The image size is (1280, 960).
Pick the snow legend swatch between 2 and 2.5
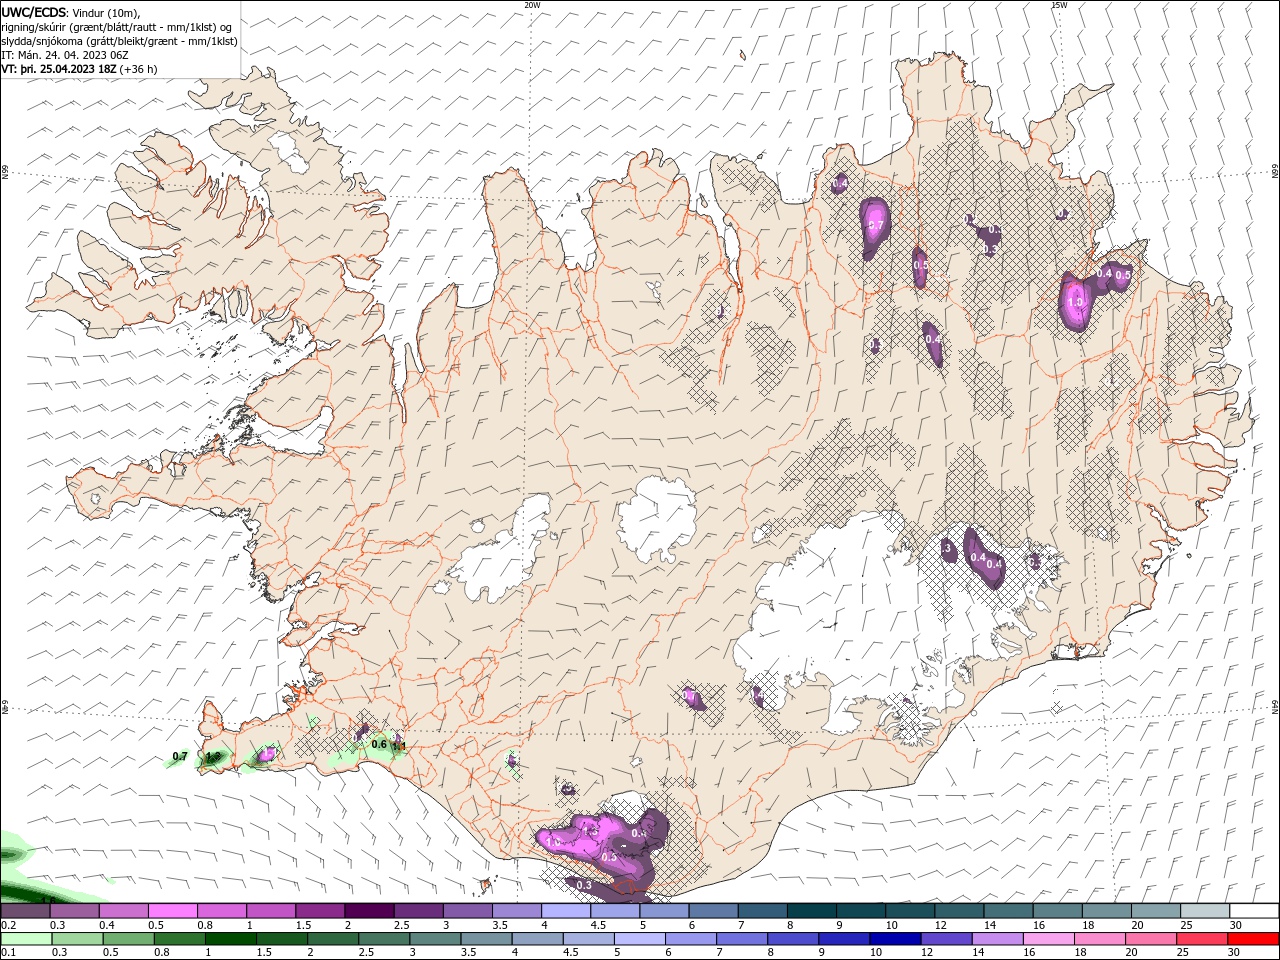coord(370,911)
